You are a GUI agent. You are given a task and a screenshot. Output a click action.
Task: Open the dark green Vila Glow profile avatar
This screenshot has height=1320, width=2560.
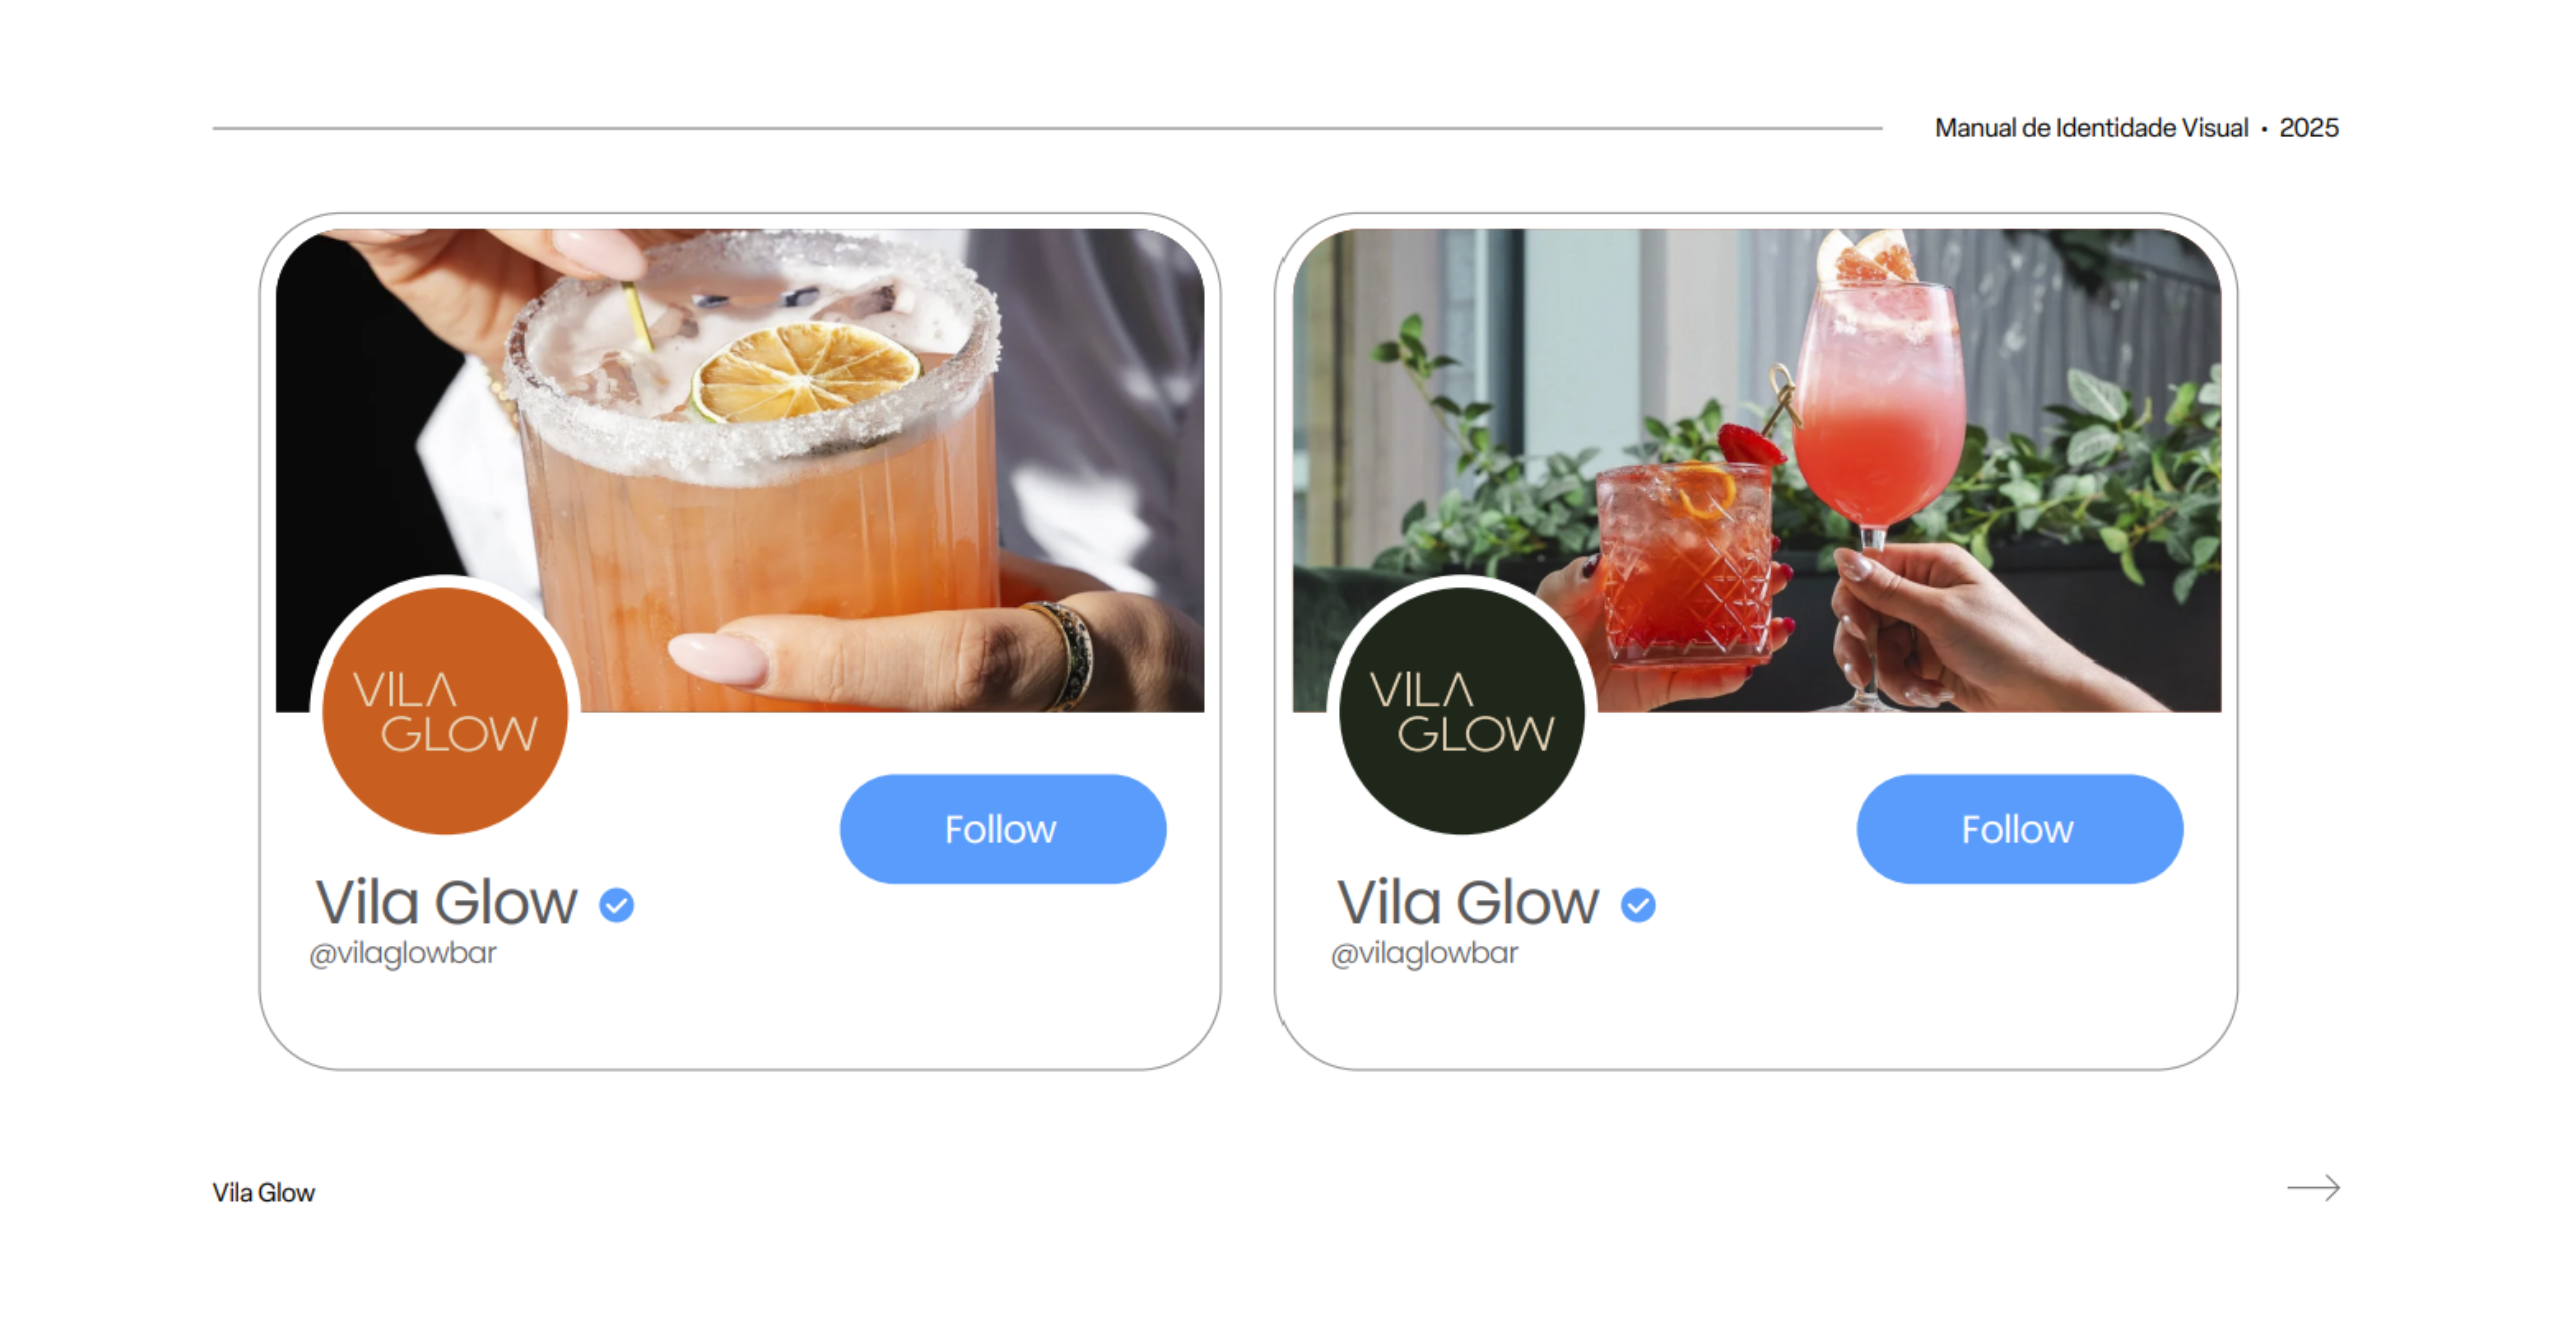pos(1462,711)
